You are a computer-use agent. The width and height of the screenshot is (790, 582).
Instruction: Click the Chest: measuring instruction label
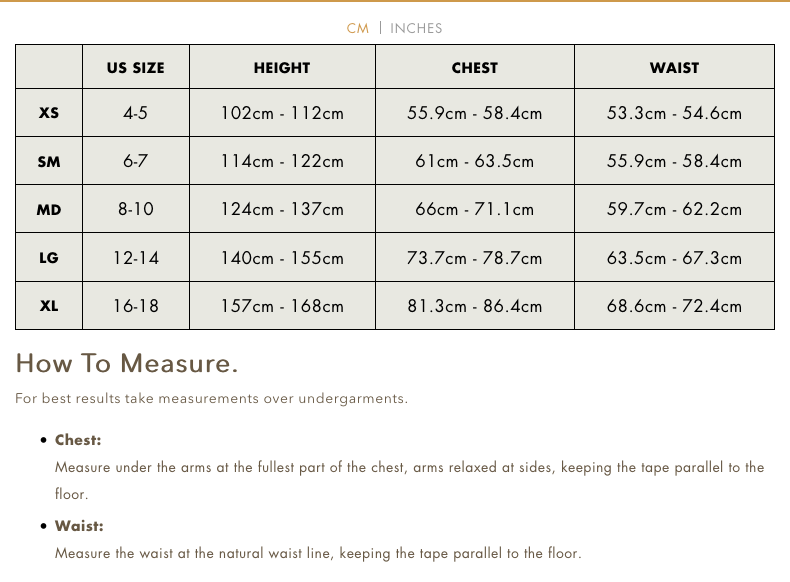[x=78, y=440]
